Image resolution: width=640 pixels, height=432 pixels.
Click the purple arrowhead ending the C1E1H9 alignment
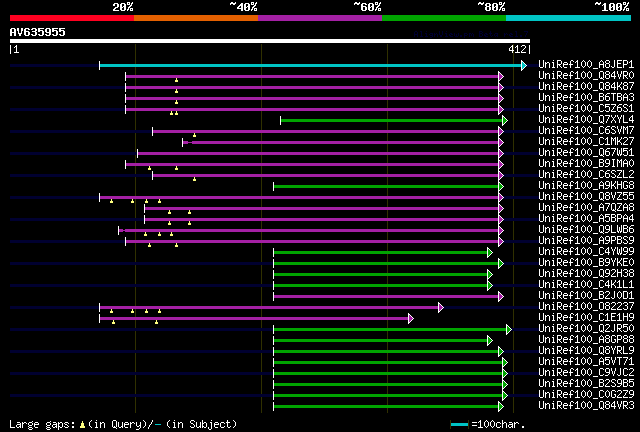pos(411,318)
